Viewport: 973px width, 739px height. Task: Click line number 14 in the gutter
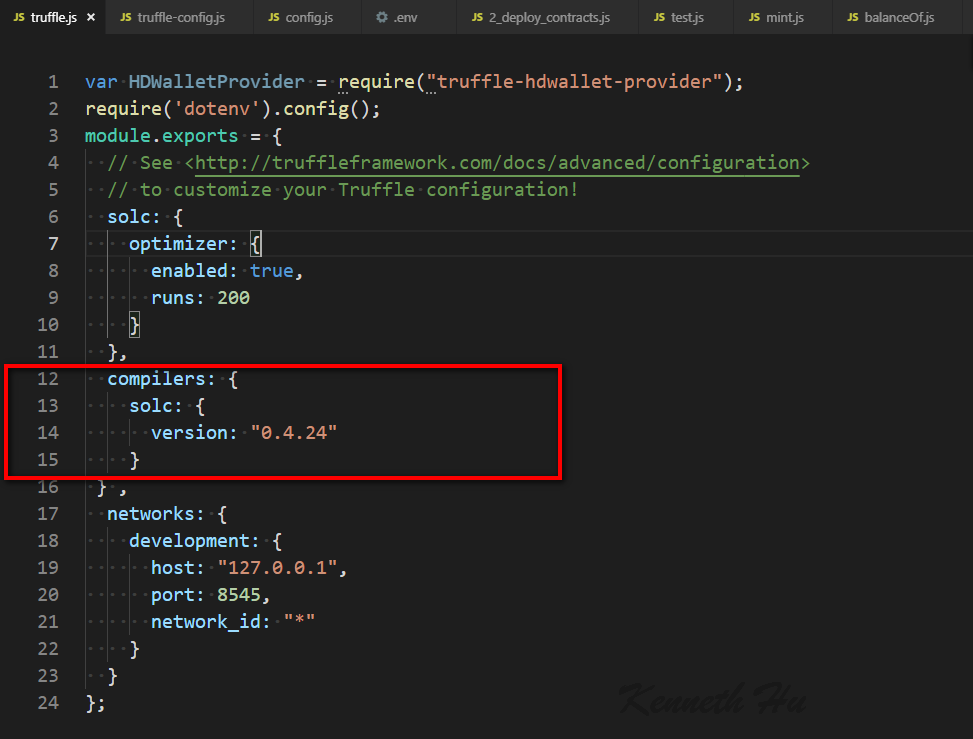click(x=48, y=432)
